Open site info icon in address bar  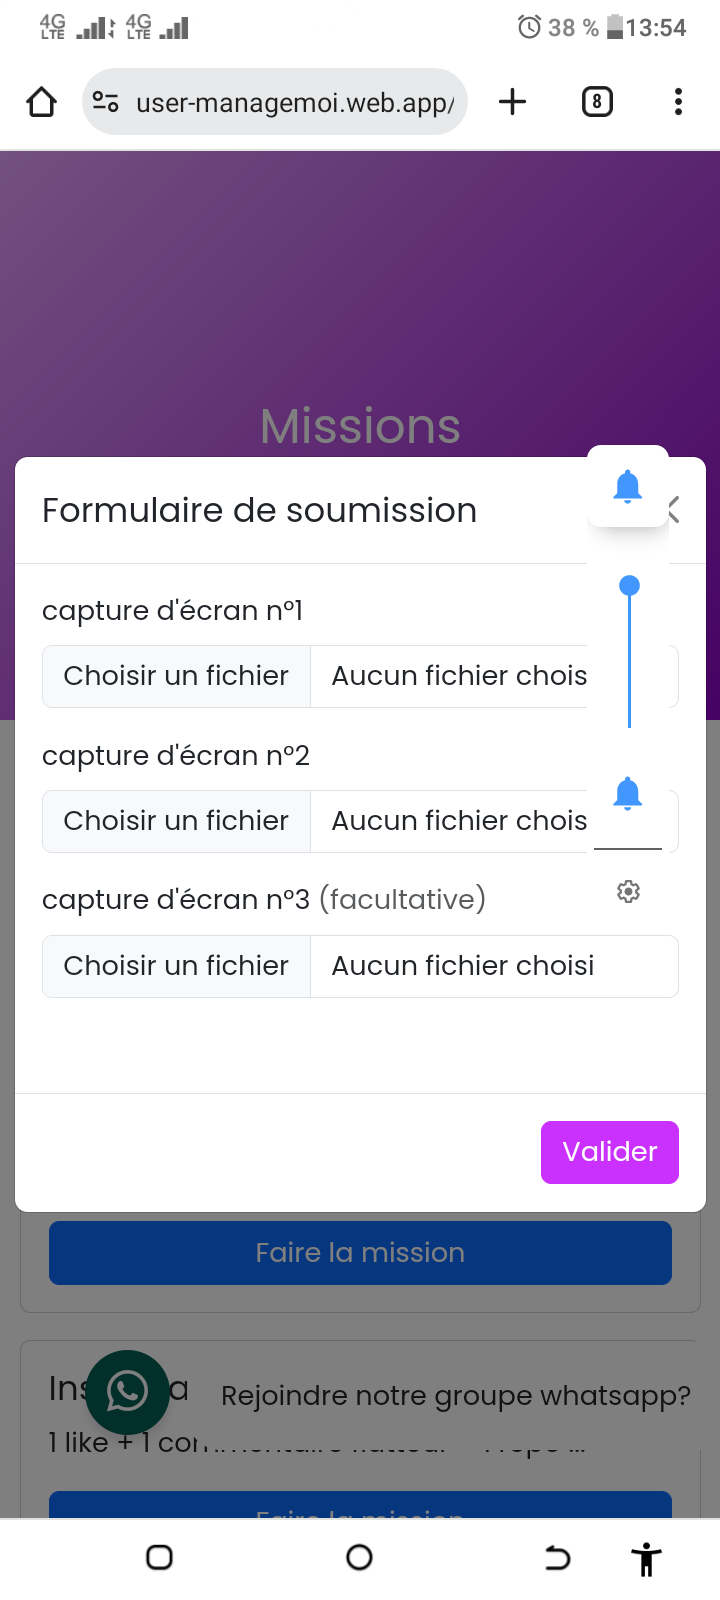coord(106,102)
